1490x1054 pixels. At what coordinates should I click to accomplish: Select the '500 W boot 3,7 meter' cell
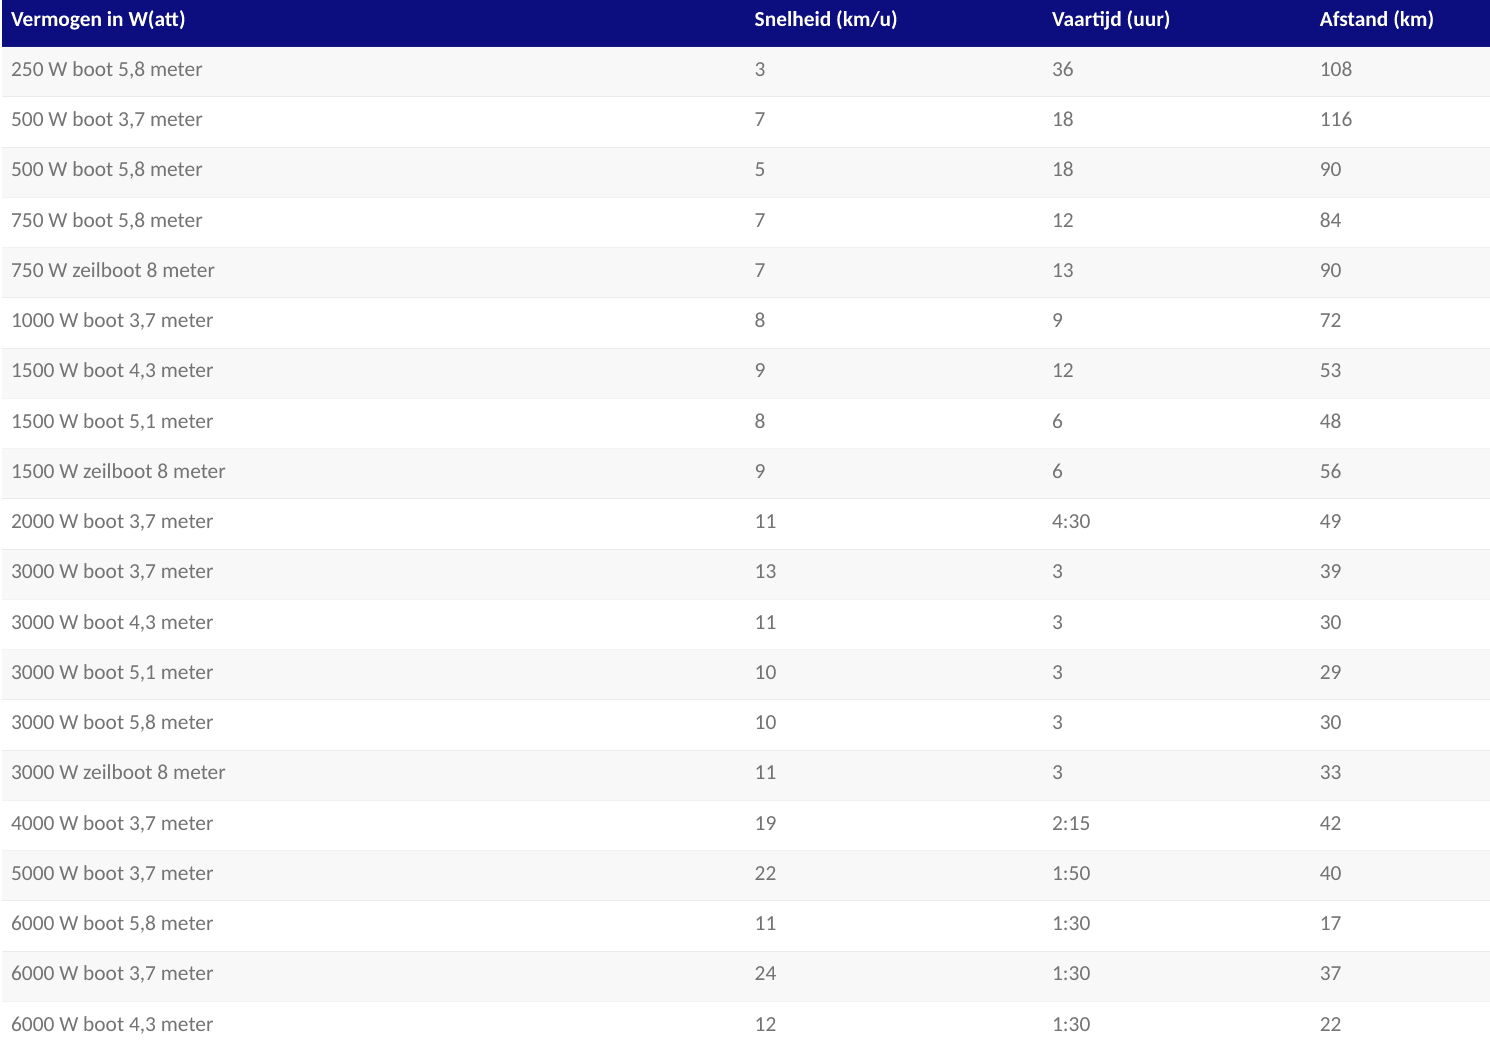[x=107, y=120]
